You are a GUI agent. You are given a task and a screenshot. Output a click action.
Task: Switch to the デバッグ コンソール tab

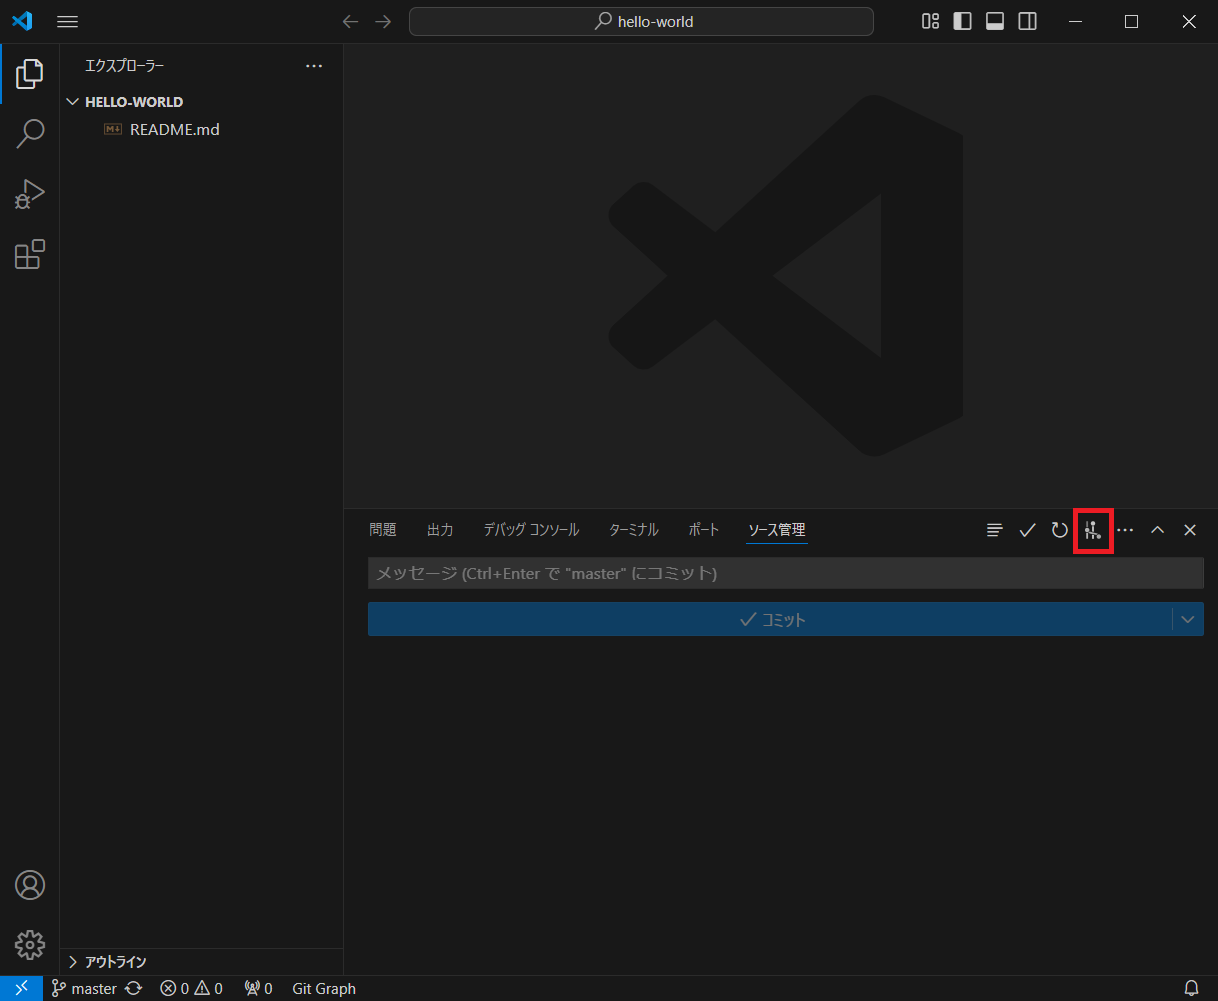pos(531,530)
